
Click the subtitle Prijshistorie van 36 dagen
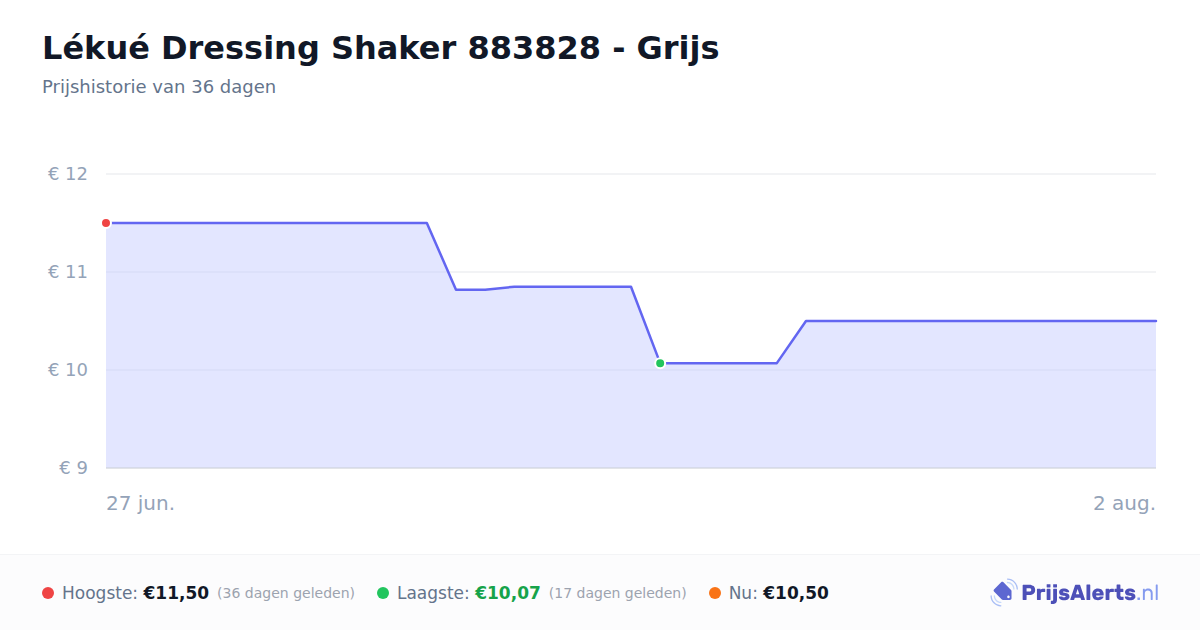point(159,87)
